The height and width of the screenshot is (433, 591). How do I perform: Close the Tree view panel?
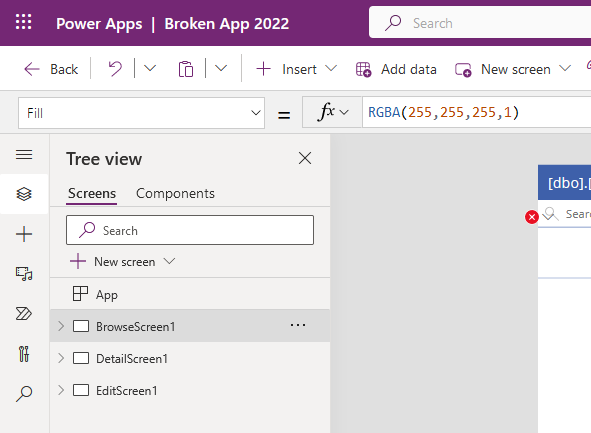tap(305, 158)
